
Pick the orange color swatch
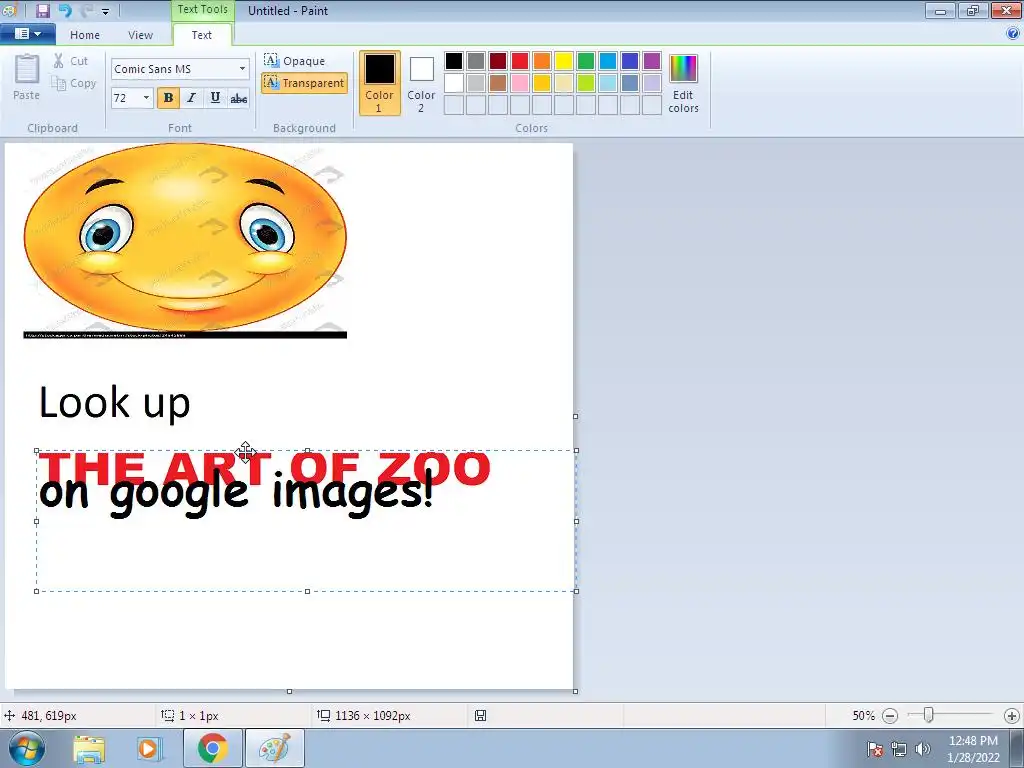[542, 61]
